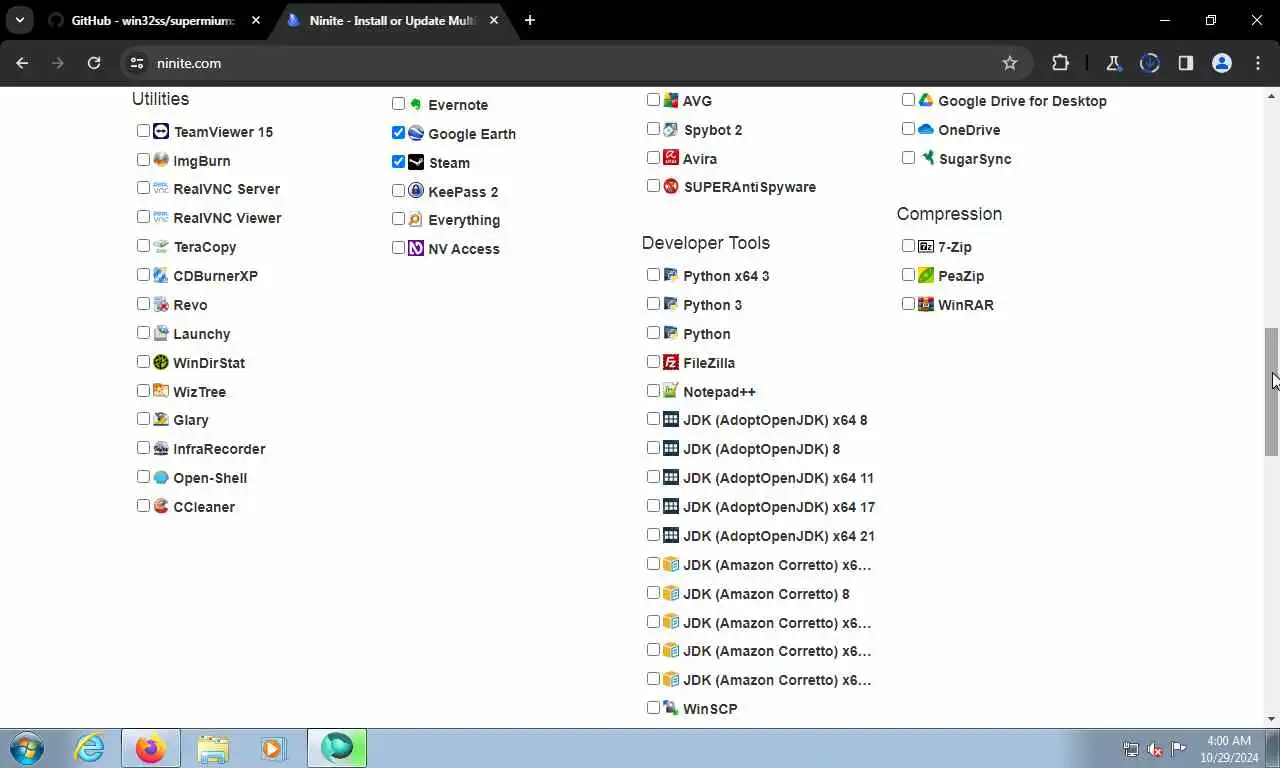Image resolution: width=1280 pixels, height=768 pixels.
Task: Click the TeraCopy icon
Action: [x=161, y=246]
